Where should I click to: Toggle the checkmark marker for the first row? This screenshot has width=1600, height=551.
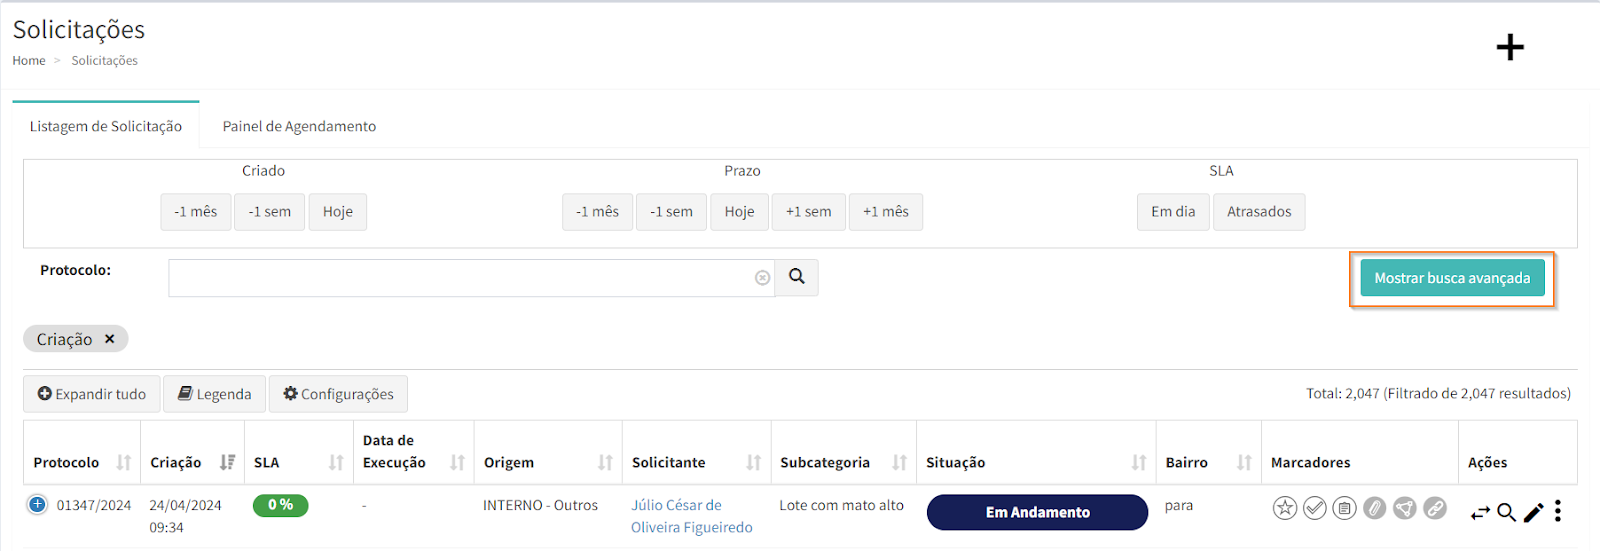point(1315,509)
